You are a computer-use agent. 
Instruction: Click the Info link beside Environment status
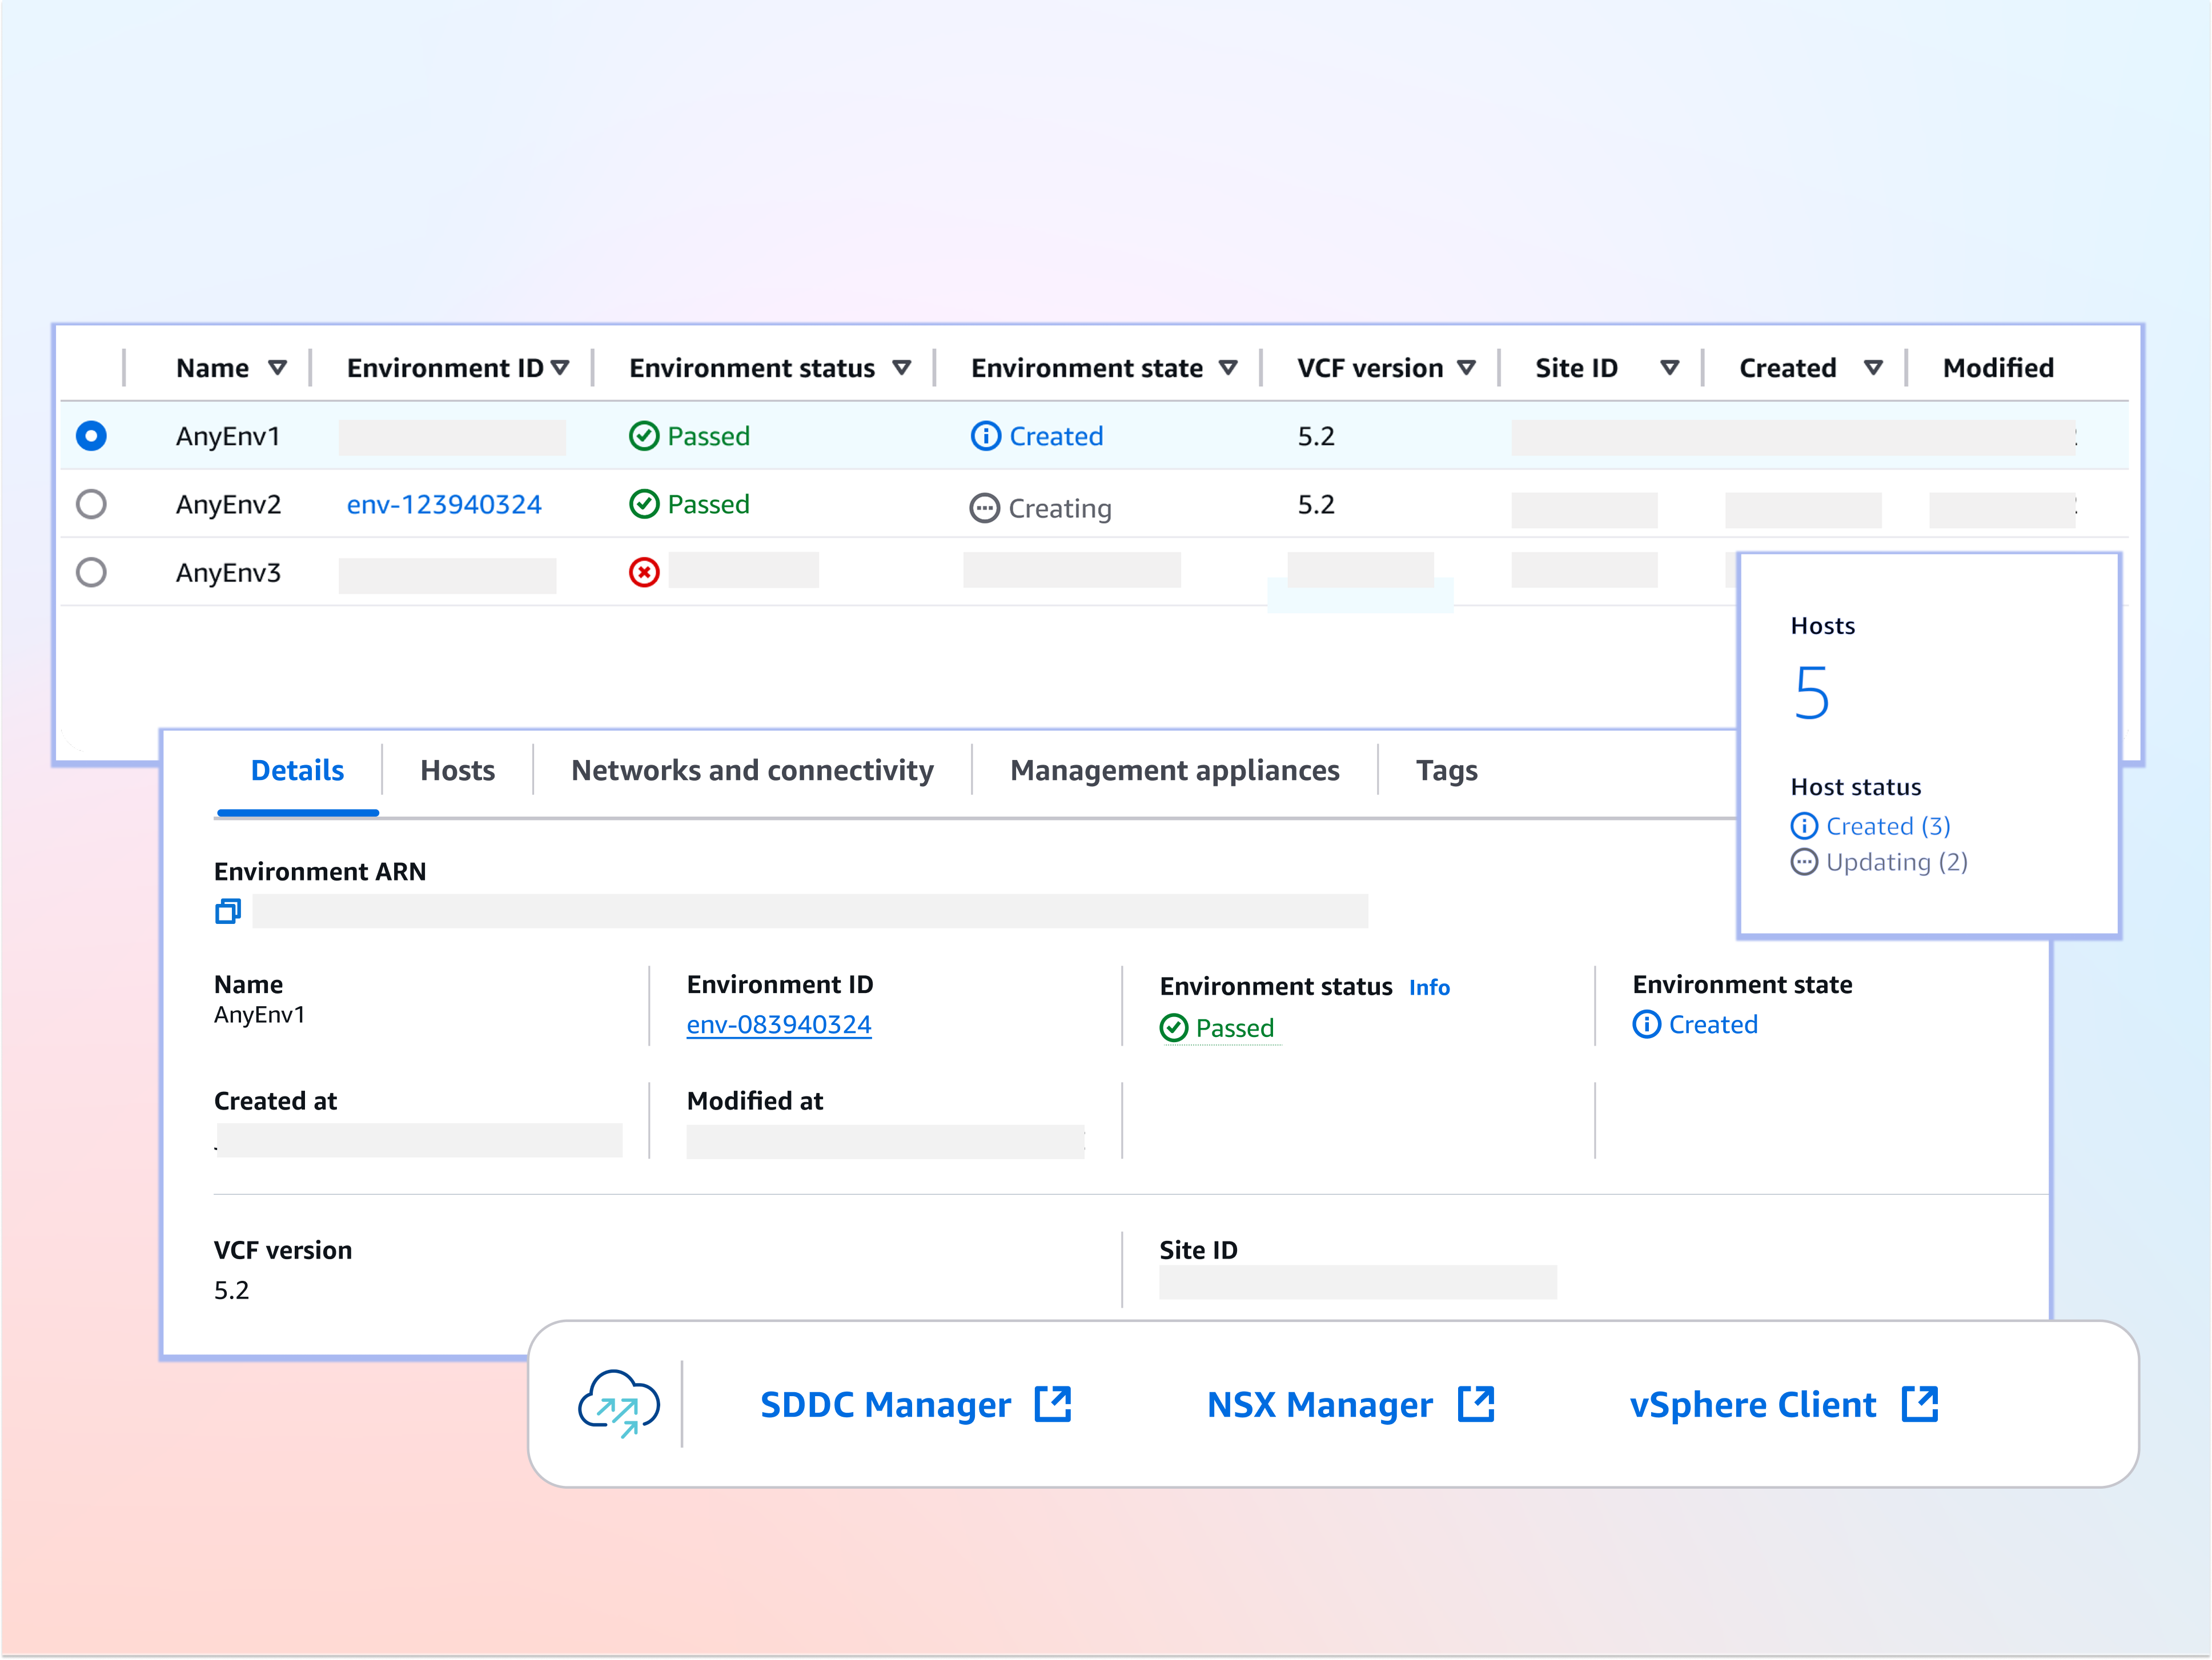click(1430, 987)
